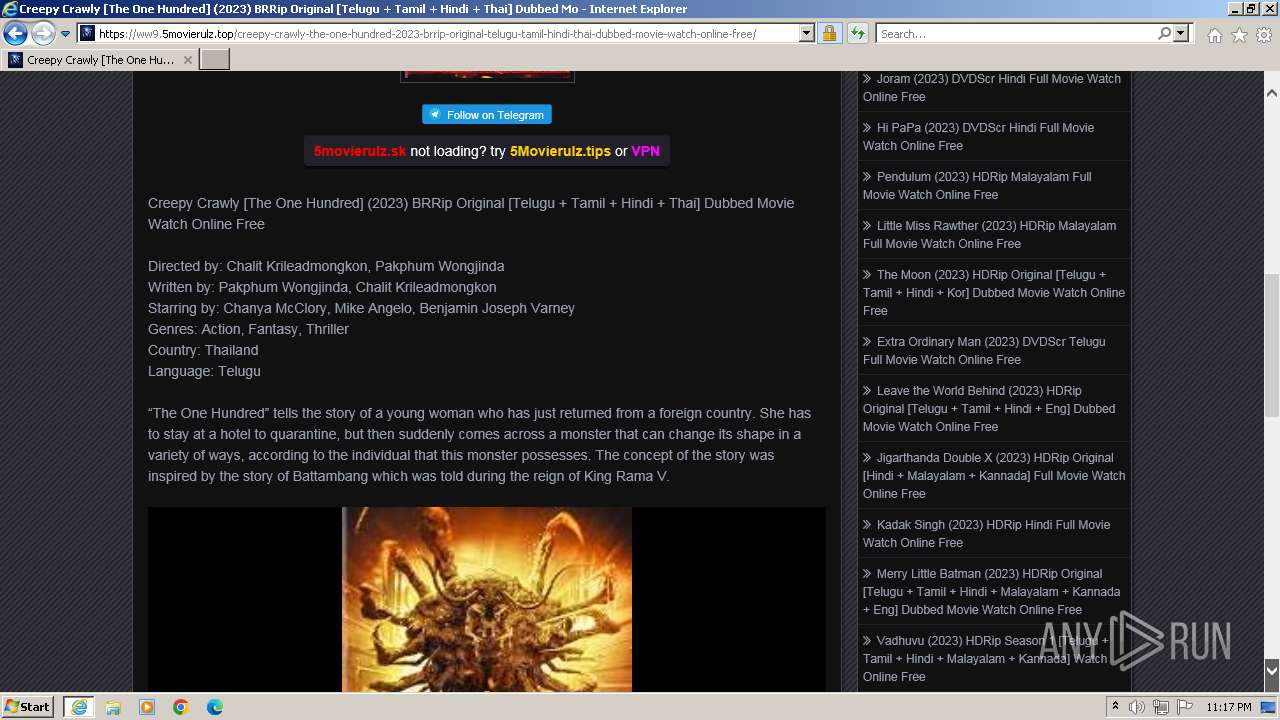Click the magnifier search icon
The image size is (1280, 720).
point(1164,33)
